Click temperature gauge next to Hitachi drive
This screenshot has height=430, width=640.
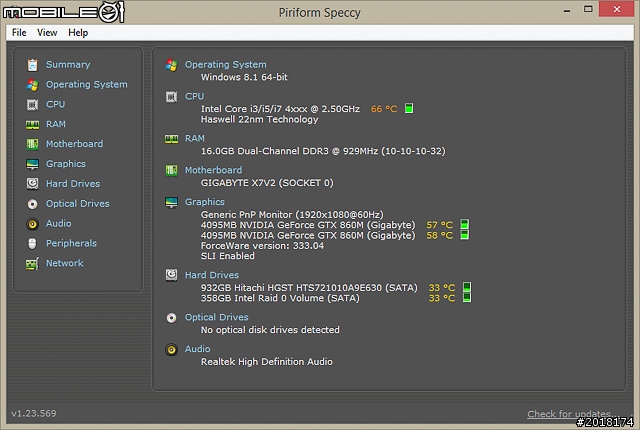467,287
